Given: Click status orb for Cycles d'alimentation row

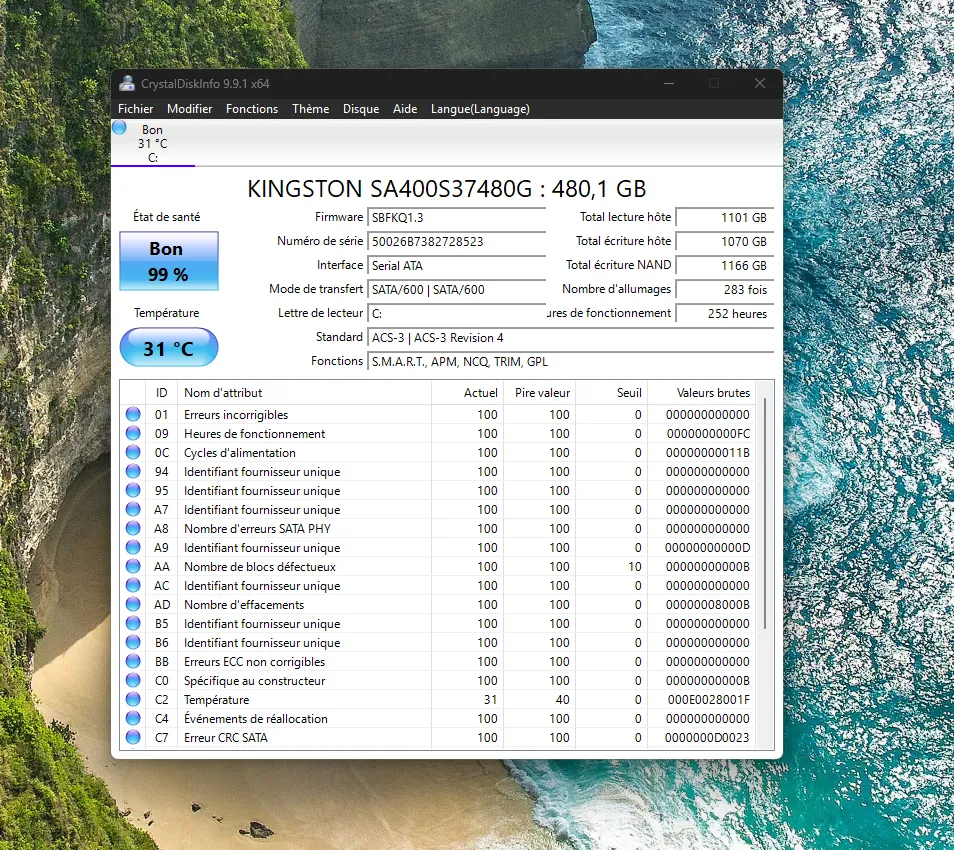Looking at the screenshot, I should pyautogui.click(x=133, y=452).
